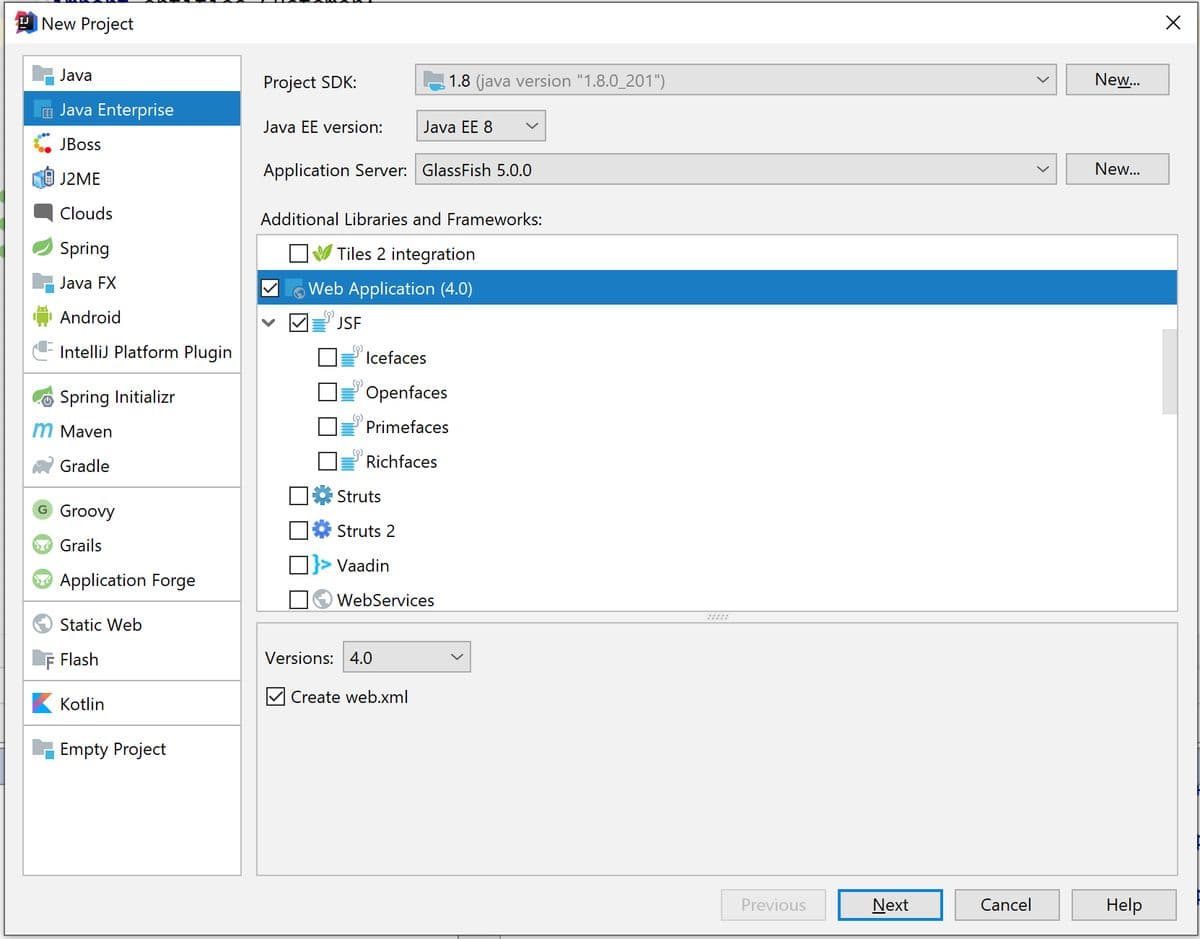This screenshot has height=939, width=1200.
Task: Click the Gradle elephant icon
Action: click(42, 466)
